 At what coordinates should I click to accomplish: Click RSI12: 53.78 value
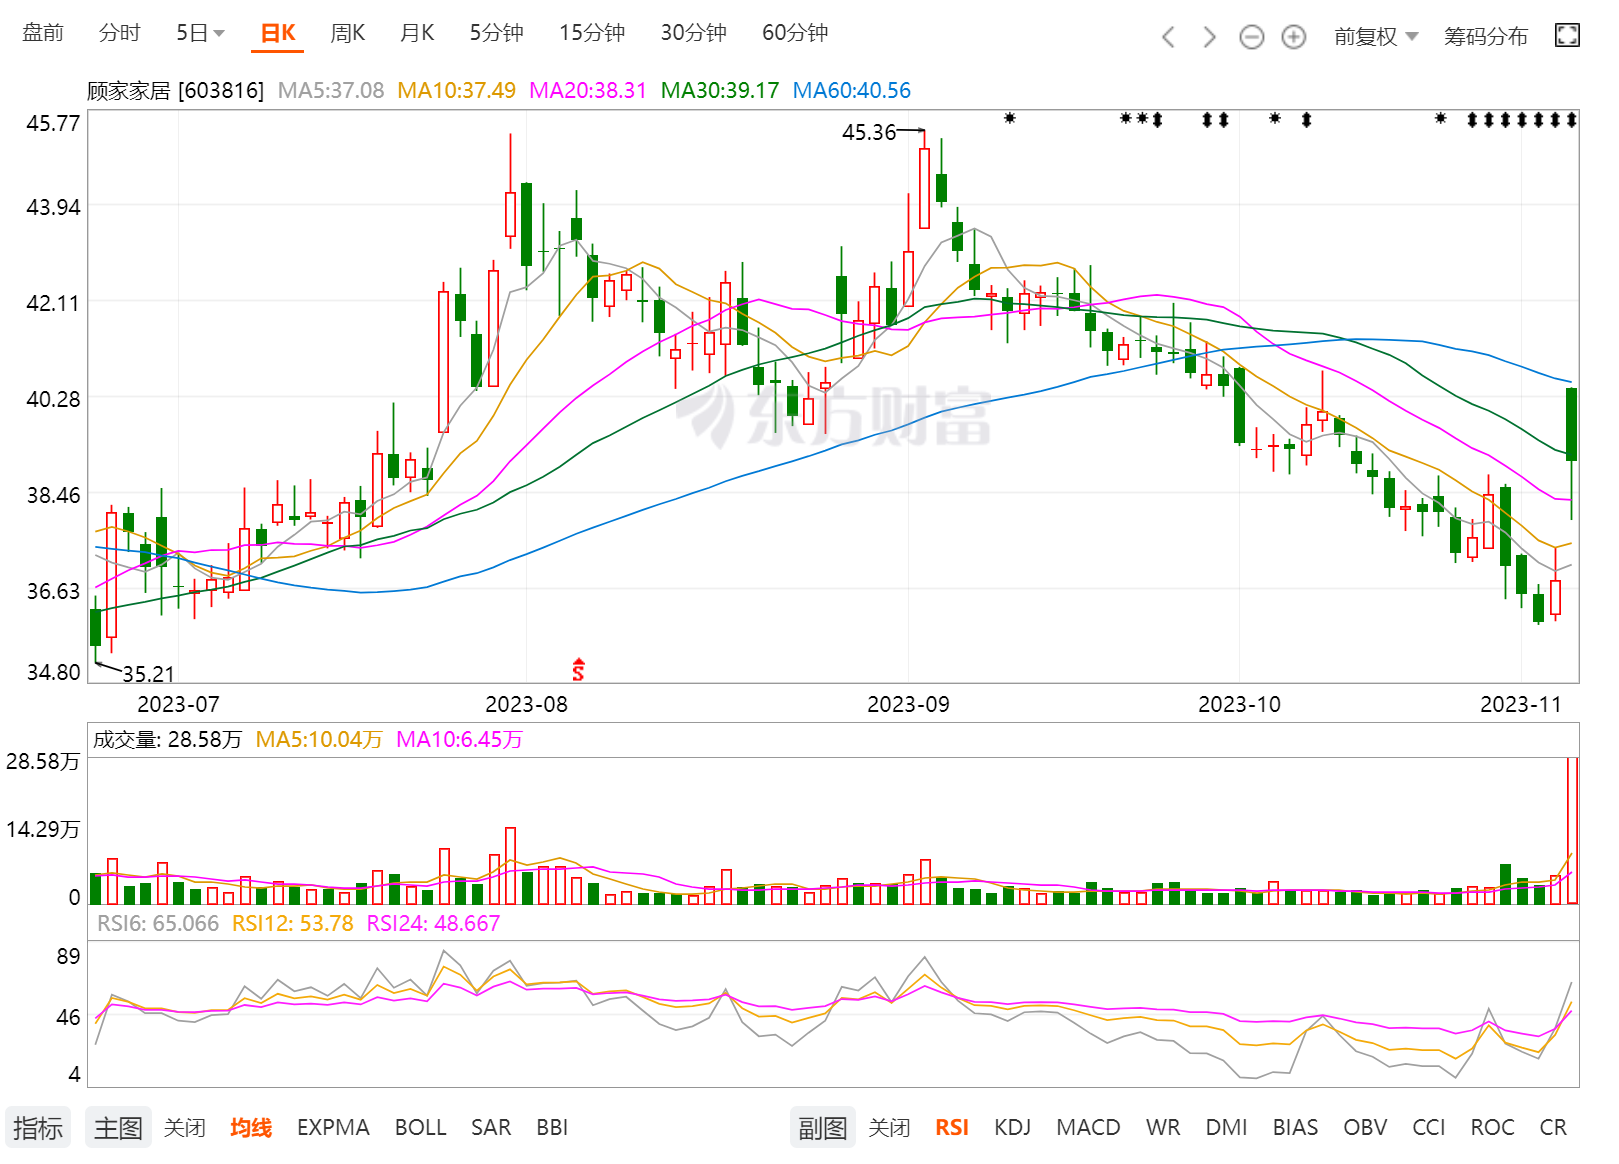[x=293, y=924]
